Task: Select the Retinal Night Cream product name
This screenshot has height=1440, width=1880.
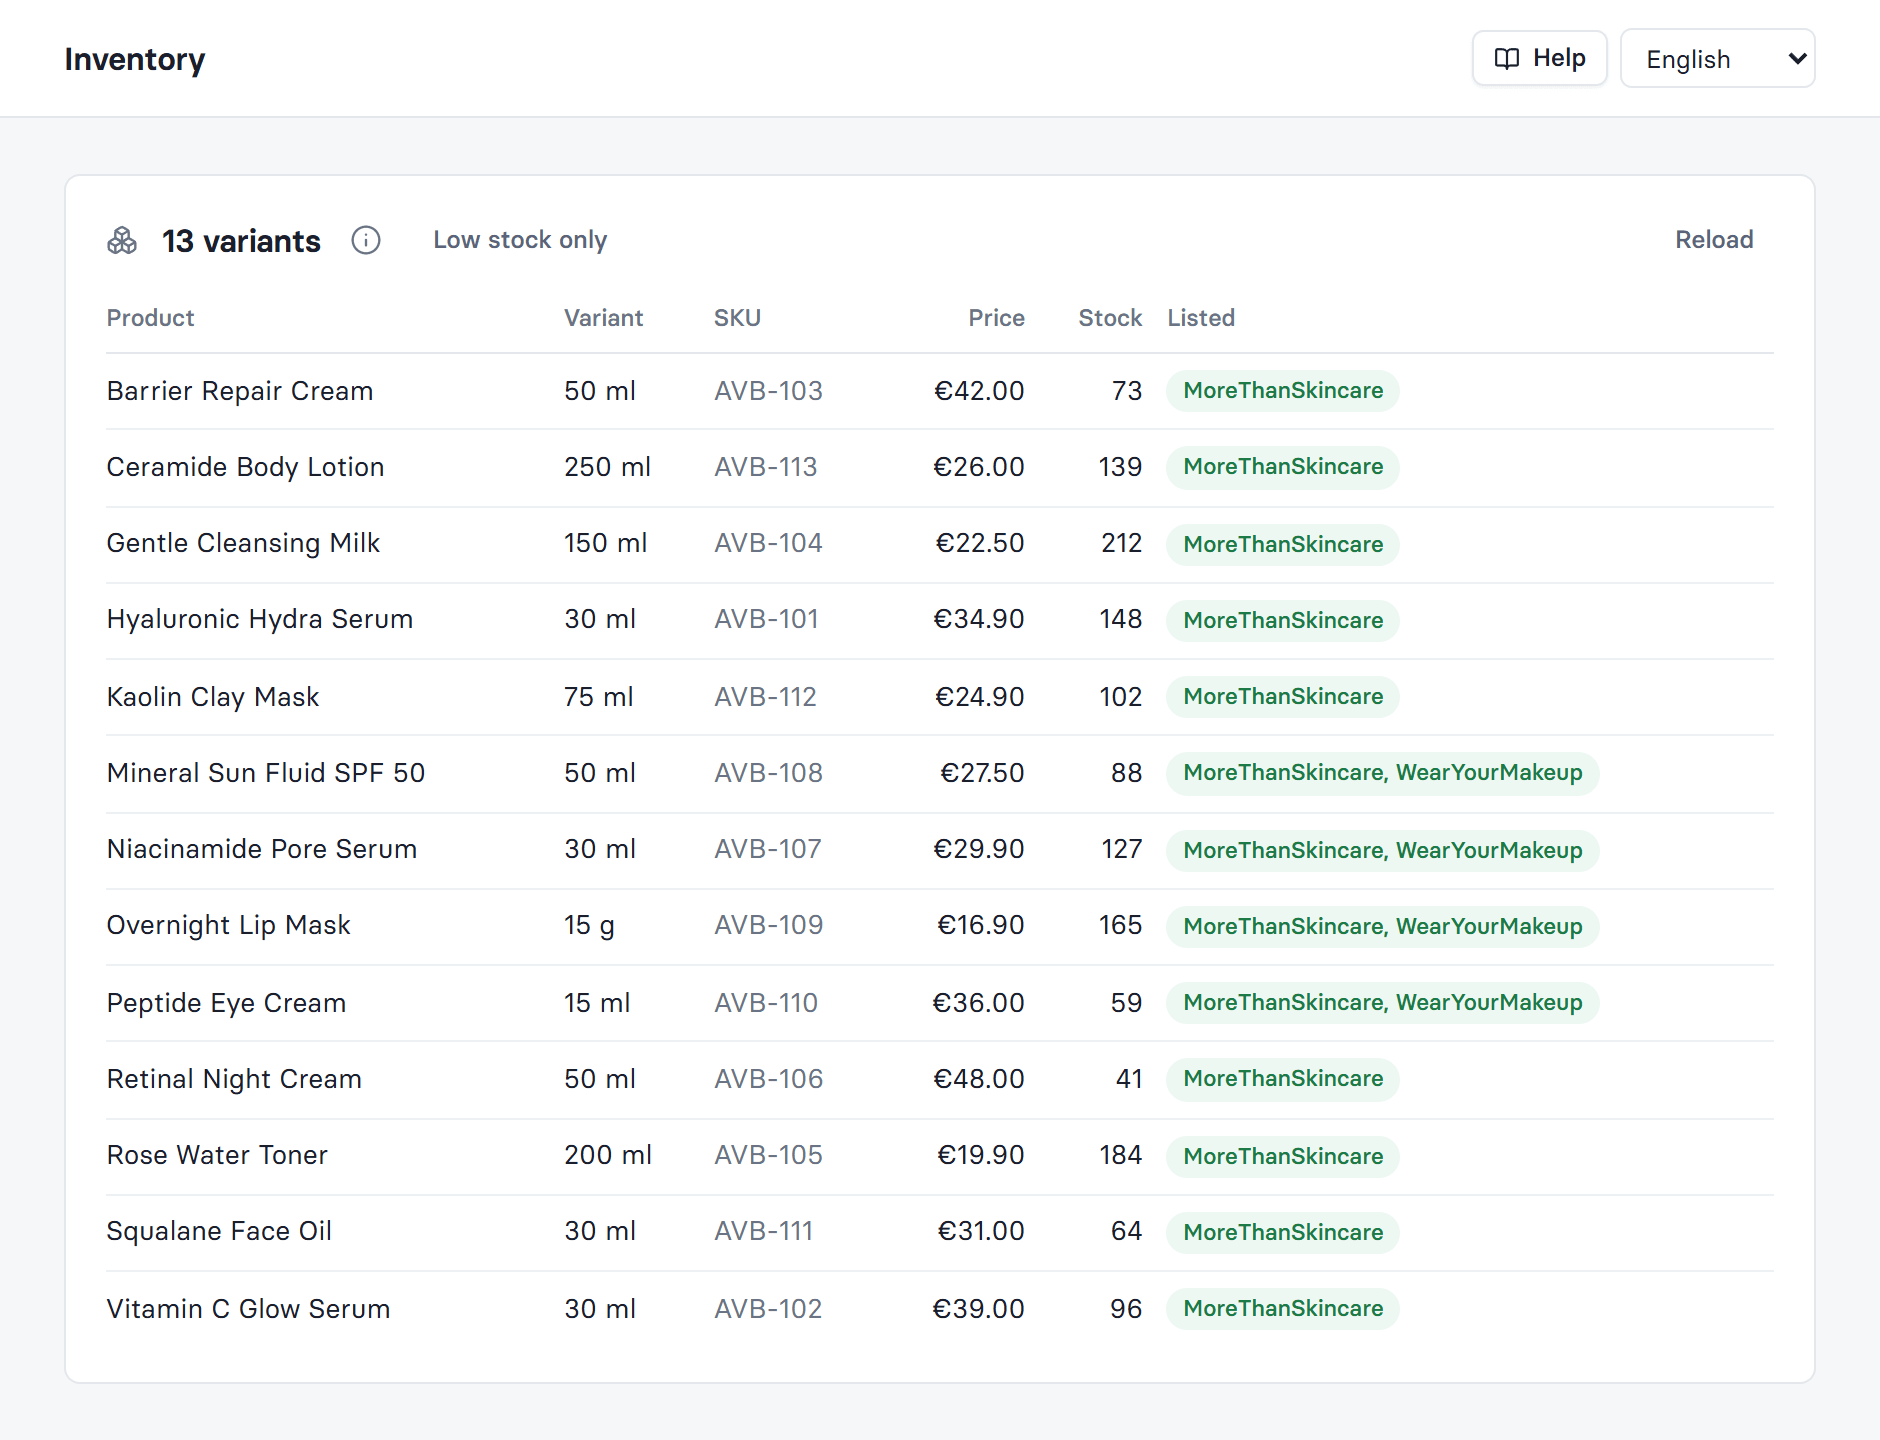Action: tap(234, 1079)
